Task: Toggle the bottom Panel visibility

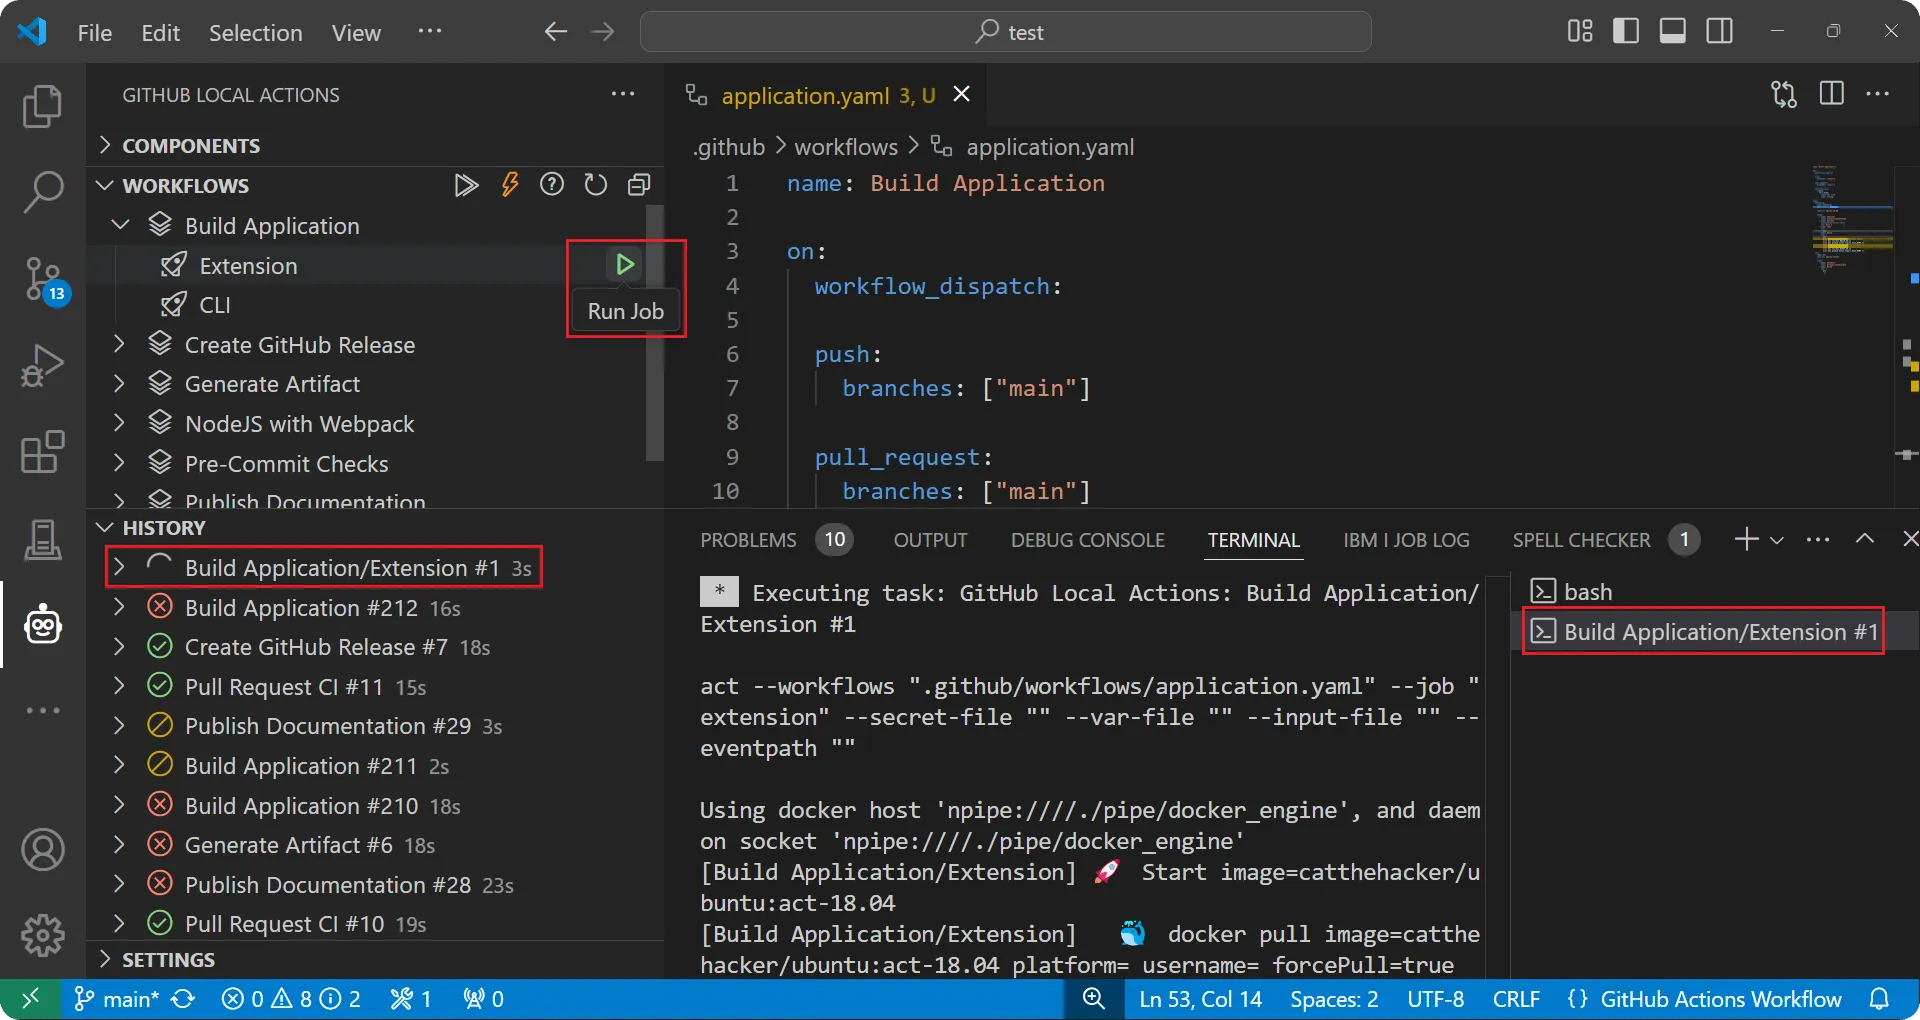Action: pyautogui.click(x=1673, y=31)
